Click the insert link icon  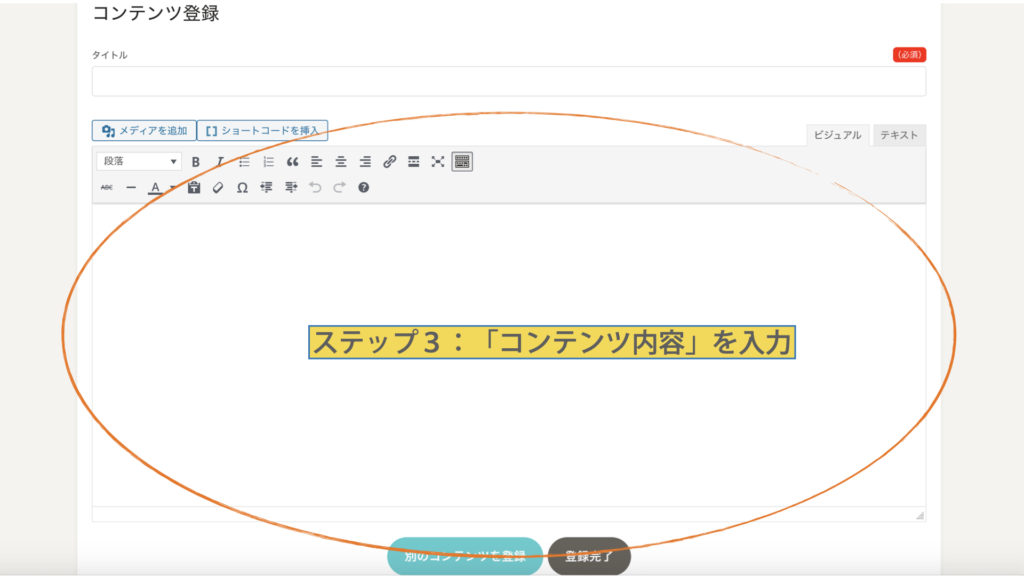coord(390,162)
